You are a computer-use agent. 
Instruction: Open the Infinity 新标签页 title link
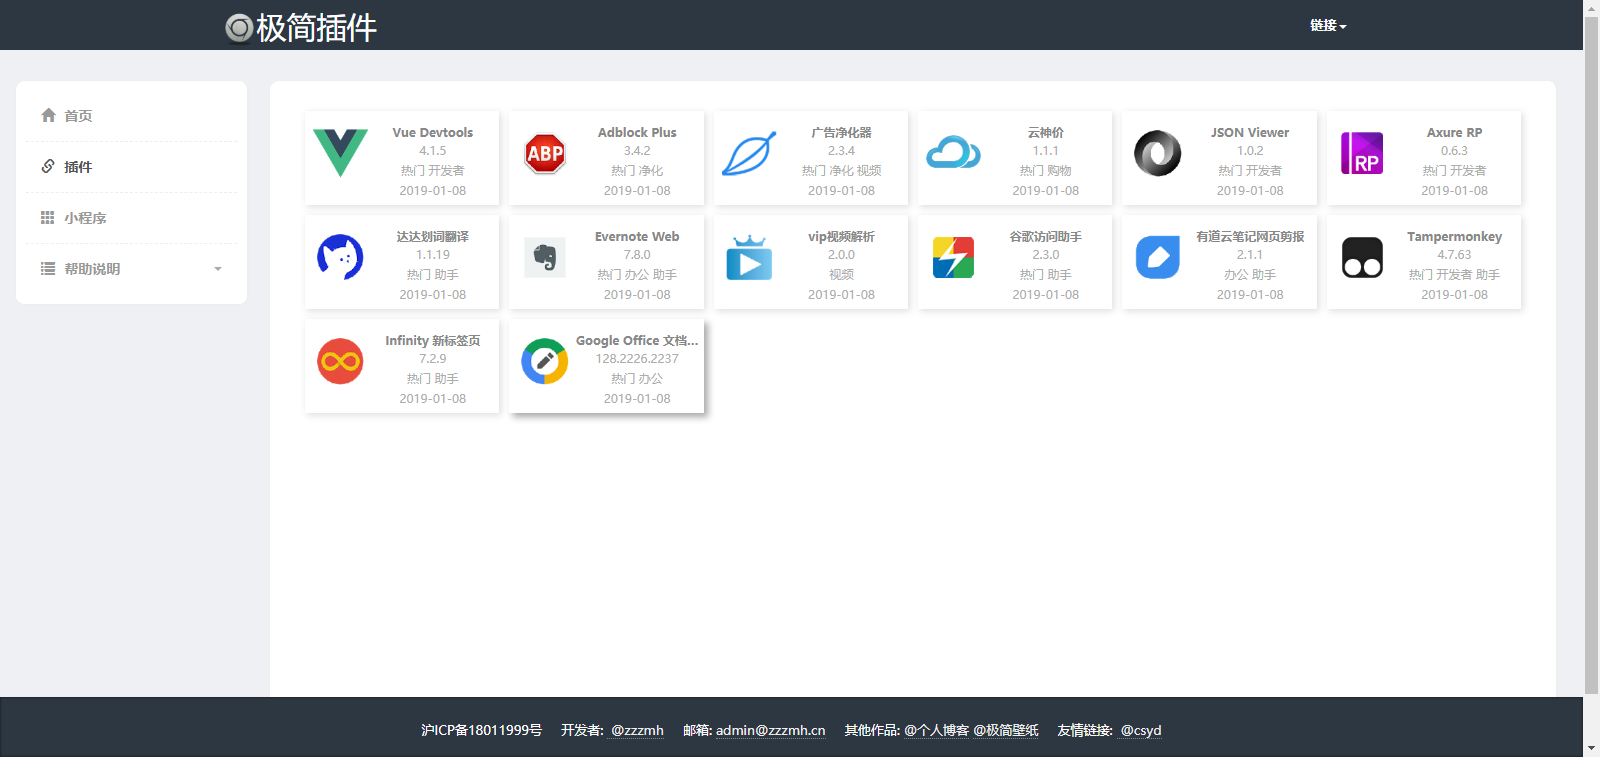point(433,340)
